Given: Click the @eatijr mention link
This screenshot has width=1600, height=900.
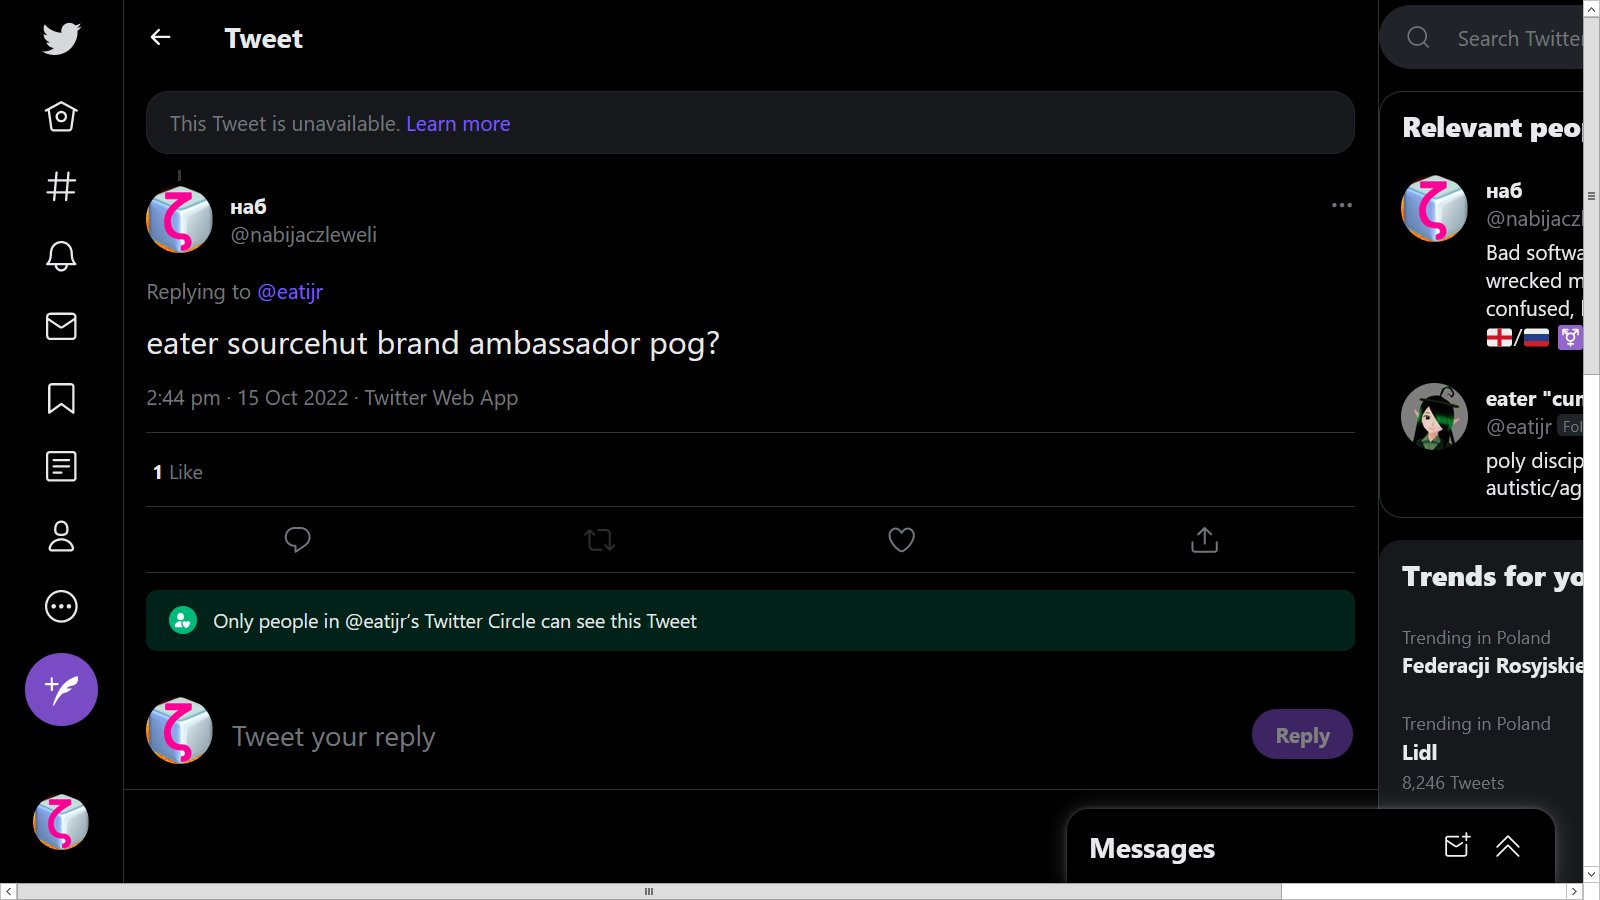Looking at the screenshot, I should point(290,292).
